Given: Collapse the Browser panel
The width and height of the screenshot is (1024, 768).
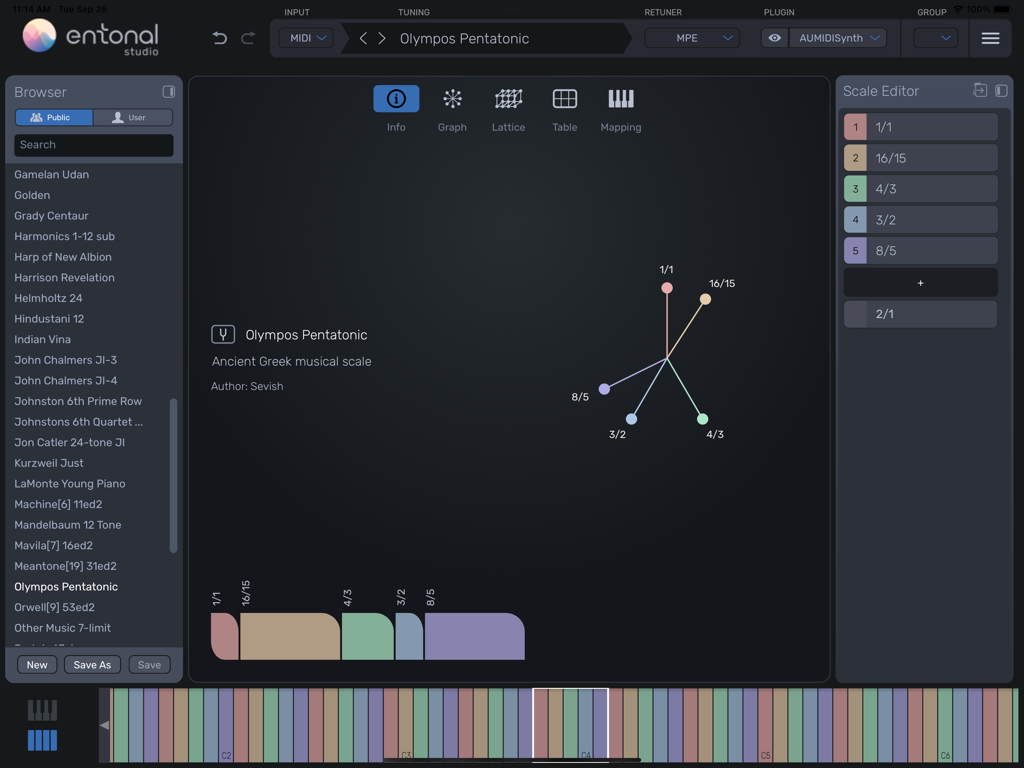Looking at the screenshot, I should [x=169, y=91].
